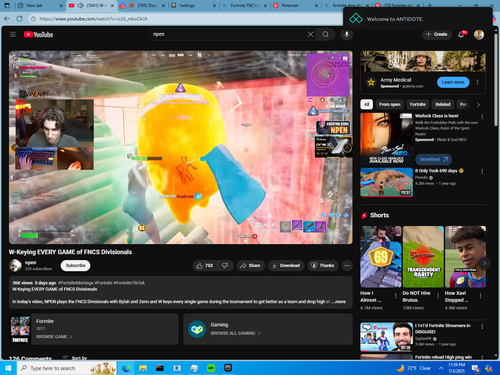Like the video with the thumbs up
The height and width of the screenshot is (375, 500).
pyautogui.click(x=205, y=266)
